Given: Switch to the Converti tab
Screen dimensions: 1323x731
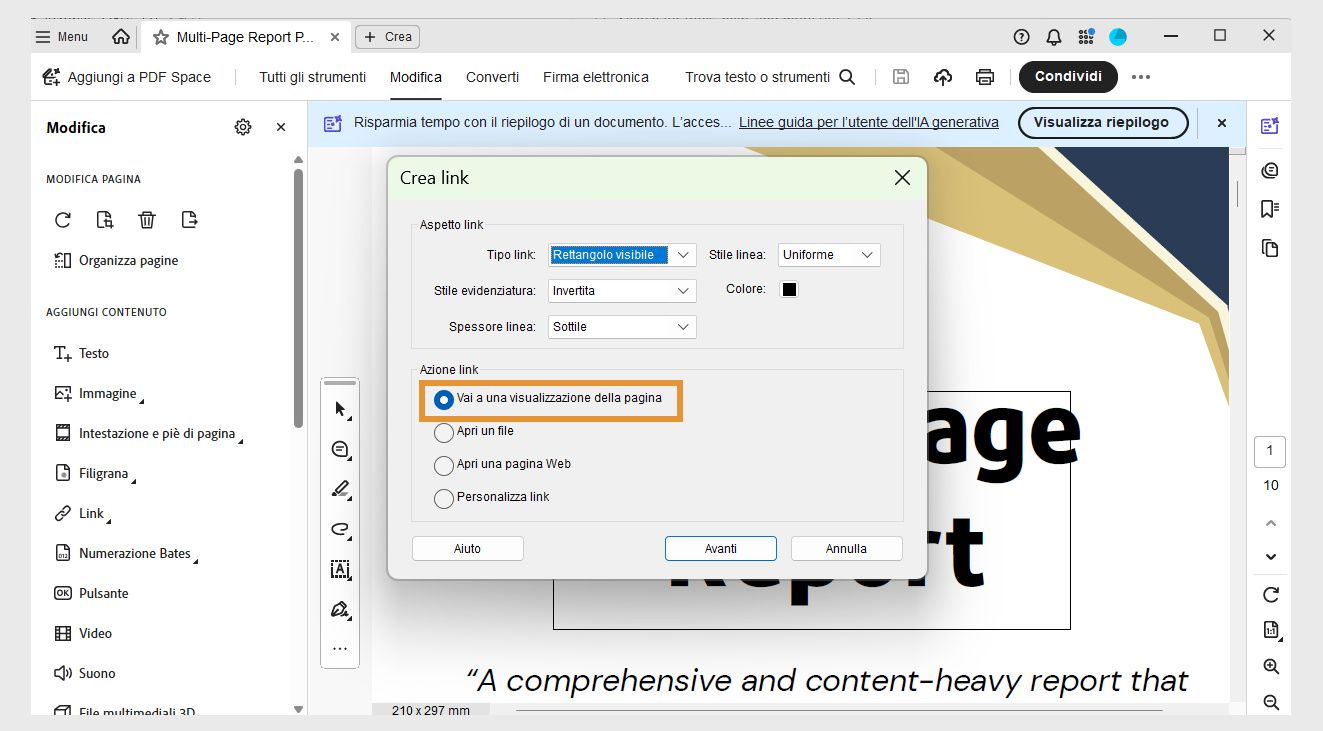Looking at the screenshot, I should (x=492, y=76).
